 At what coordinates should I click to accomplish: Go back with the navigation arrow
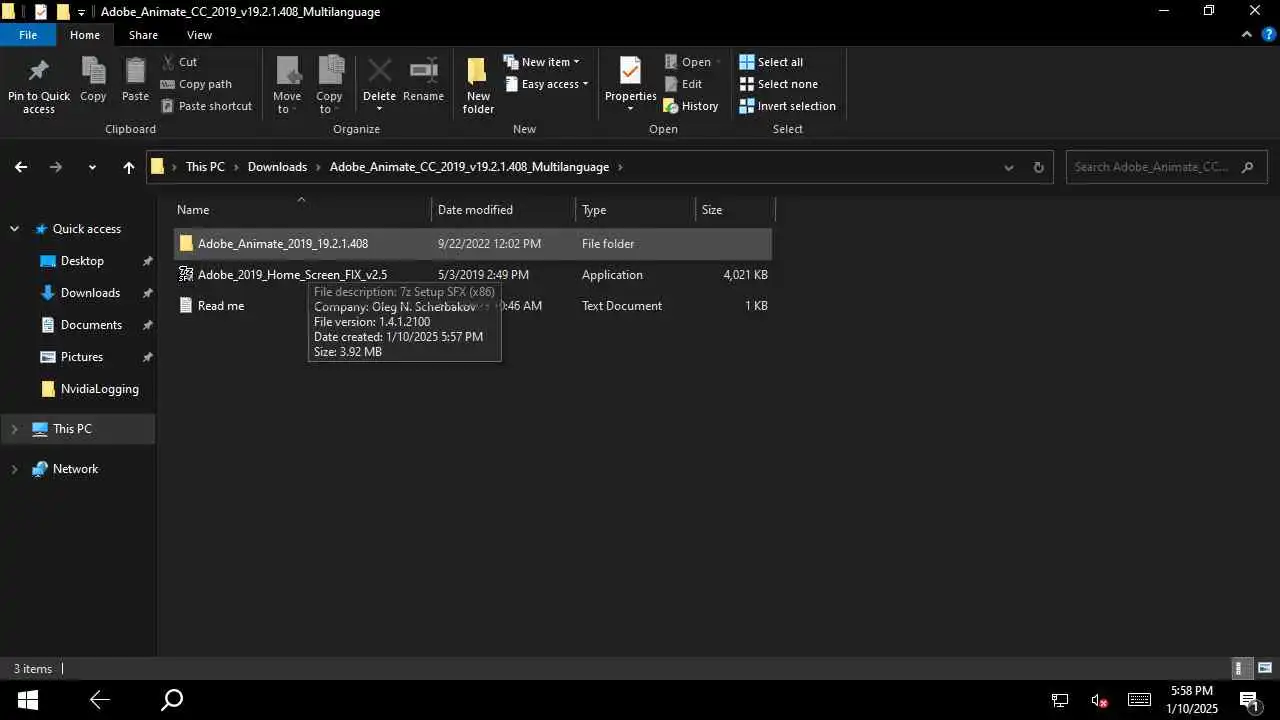click(x=21, y=167)
